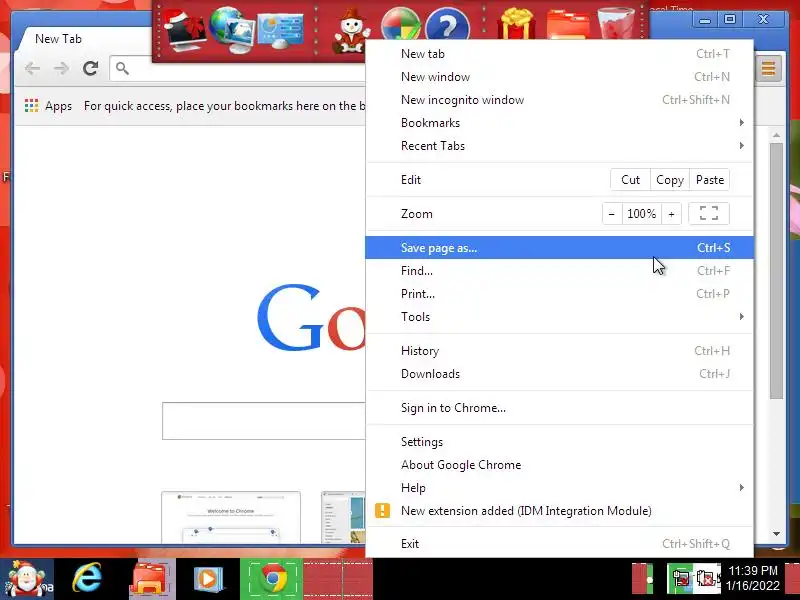Select New incognito window

(x=559, y=99)
